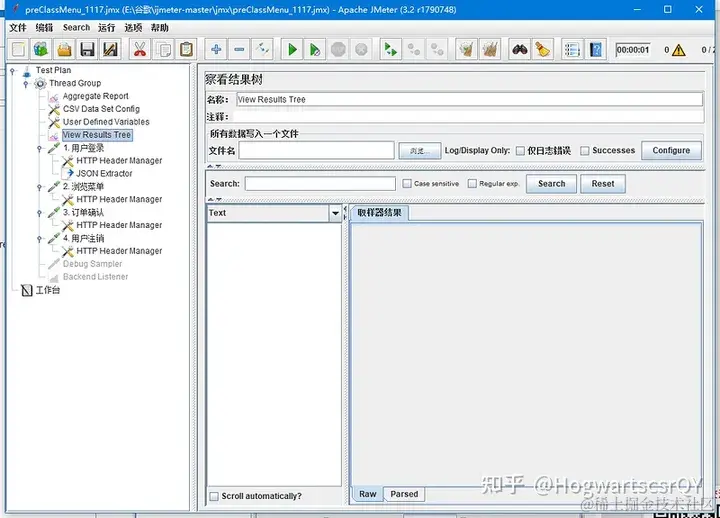The image size is (720, 518).
Task: Check the Case sensitive option
Action: 407,183
